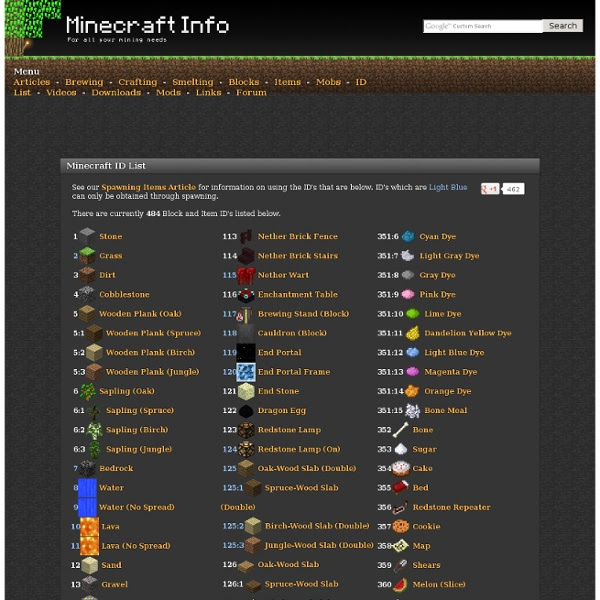The width and height of the screenshot is (600, 600).
Task: Click the Cookie item icon
Action: (x=401, y=526)
